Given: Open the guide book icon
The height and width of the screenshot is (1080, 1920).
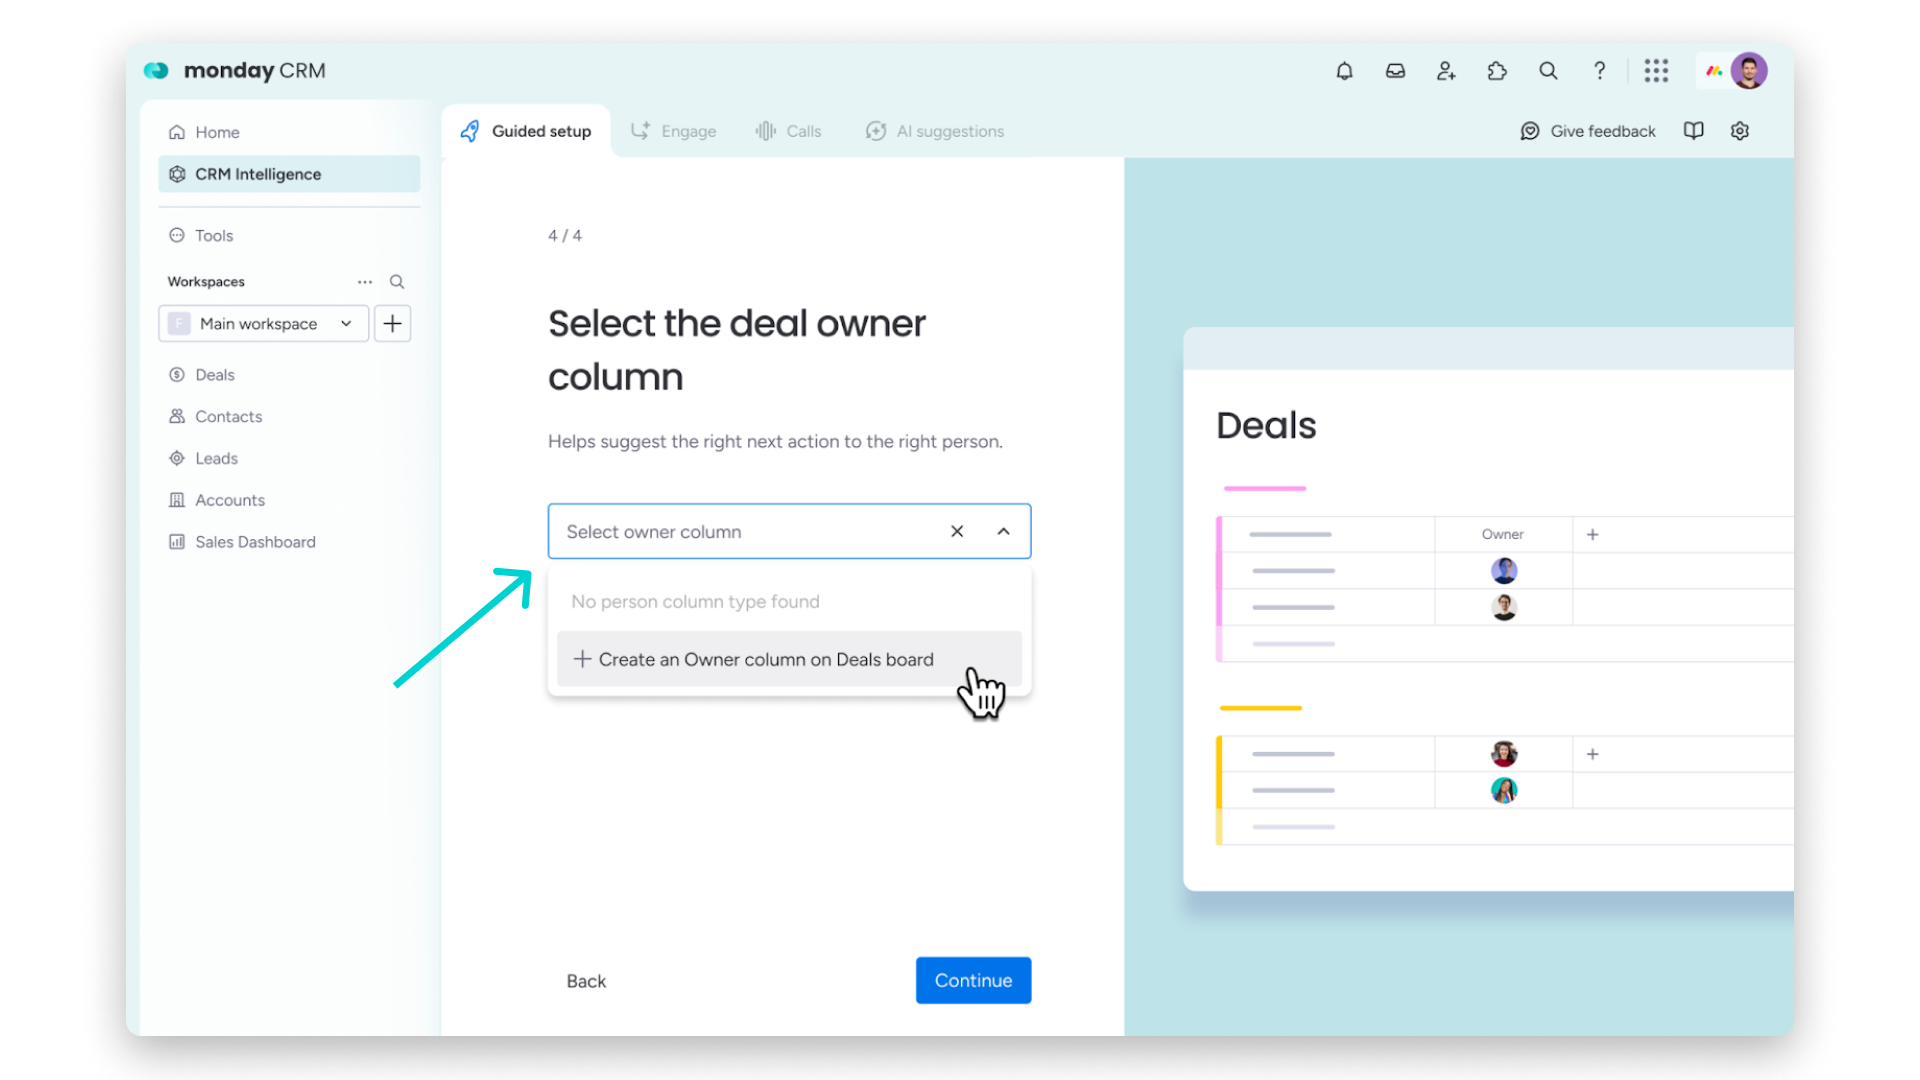Looking at the screenshot, I should 1693,131.
